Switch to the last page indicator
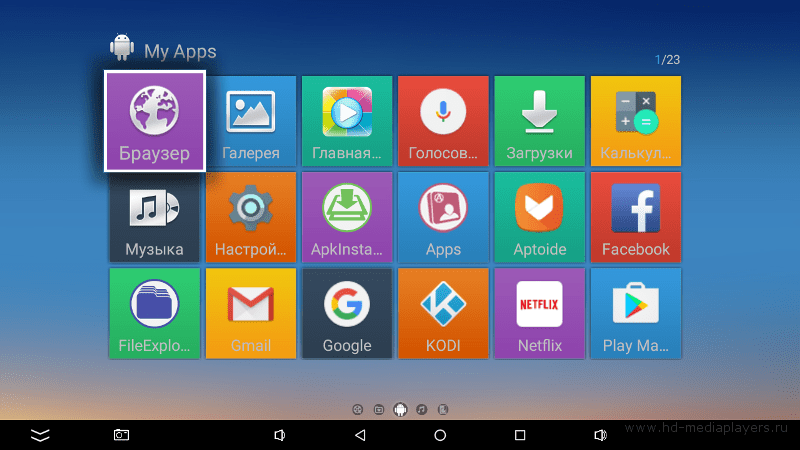Screen dimensions: 800x450 (443, 409)
